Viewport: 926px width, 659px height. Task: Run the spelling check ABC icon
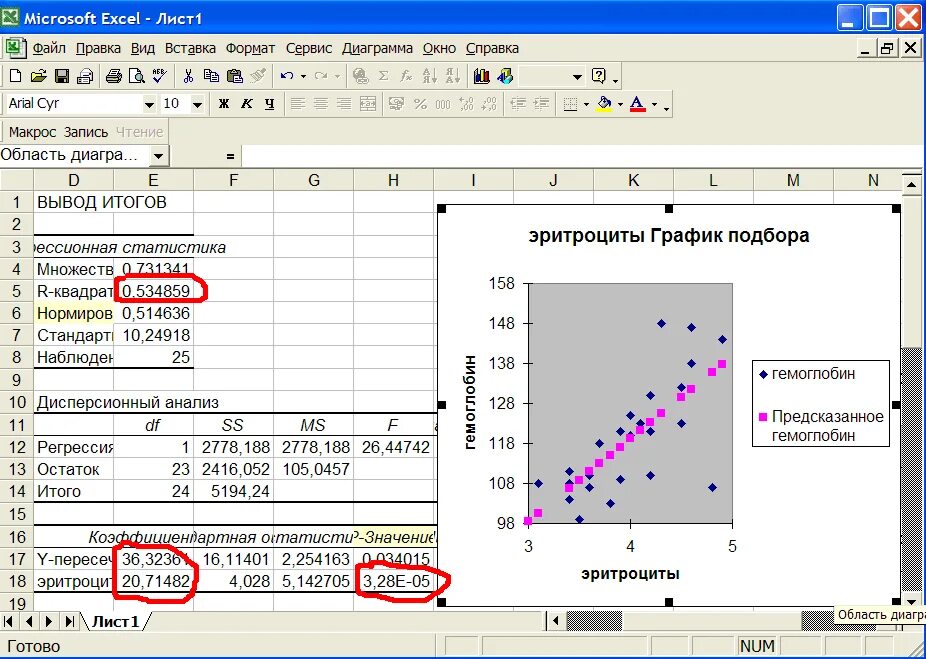click(159, 76)
